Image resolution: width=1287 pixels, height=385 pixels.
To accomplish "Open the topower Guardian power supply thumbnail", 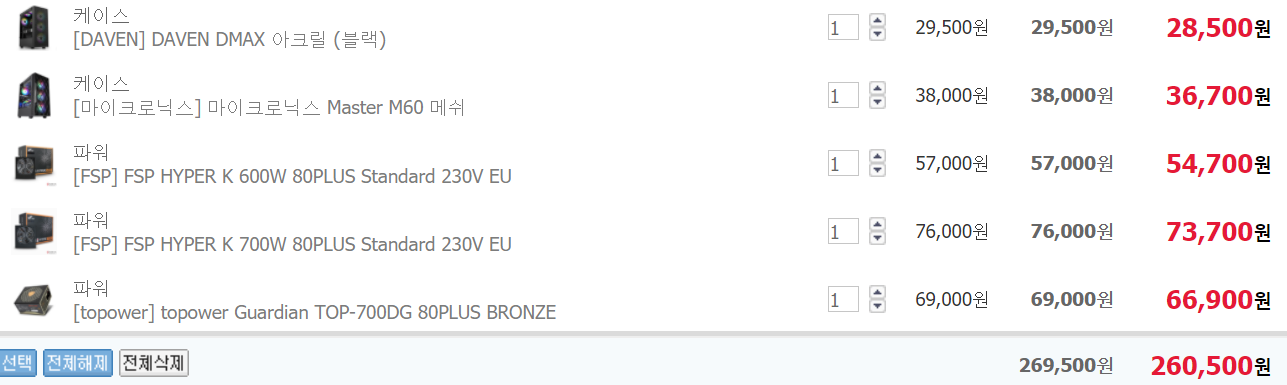I will point(34,300).
